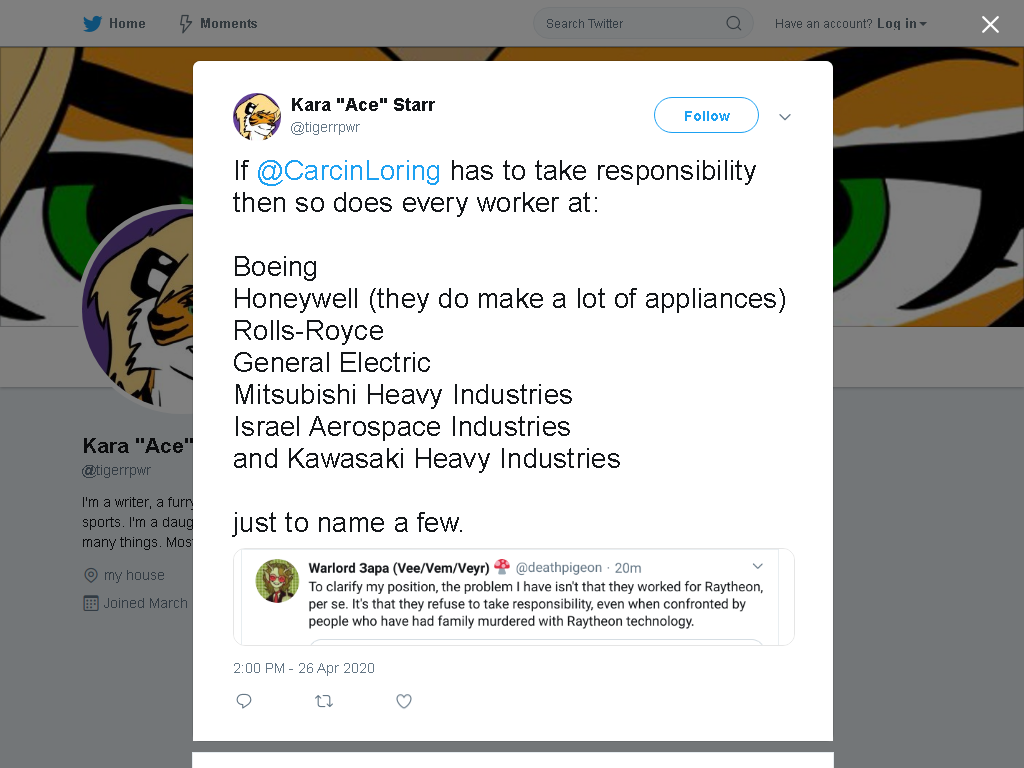Open the Moments lightning bolt icon
The height and width of the screenshot is (768, 1024).
click(185, 24)
